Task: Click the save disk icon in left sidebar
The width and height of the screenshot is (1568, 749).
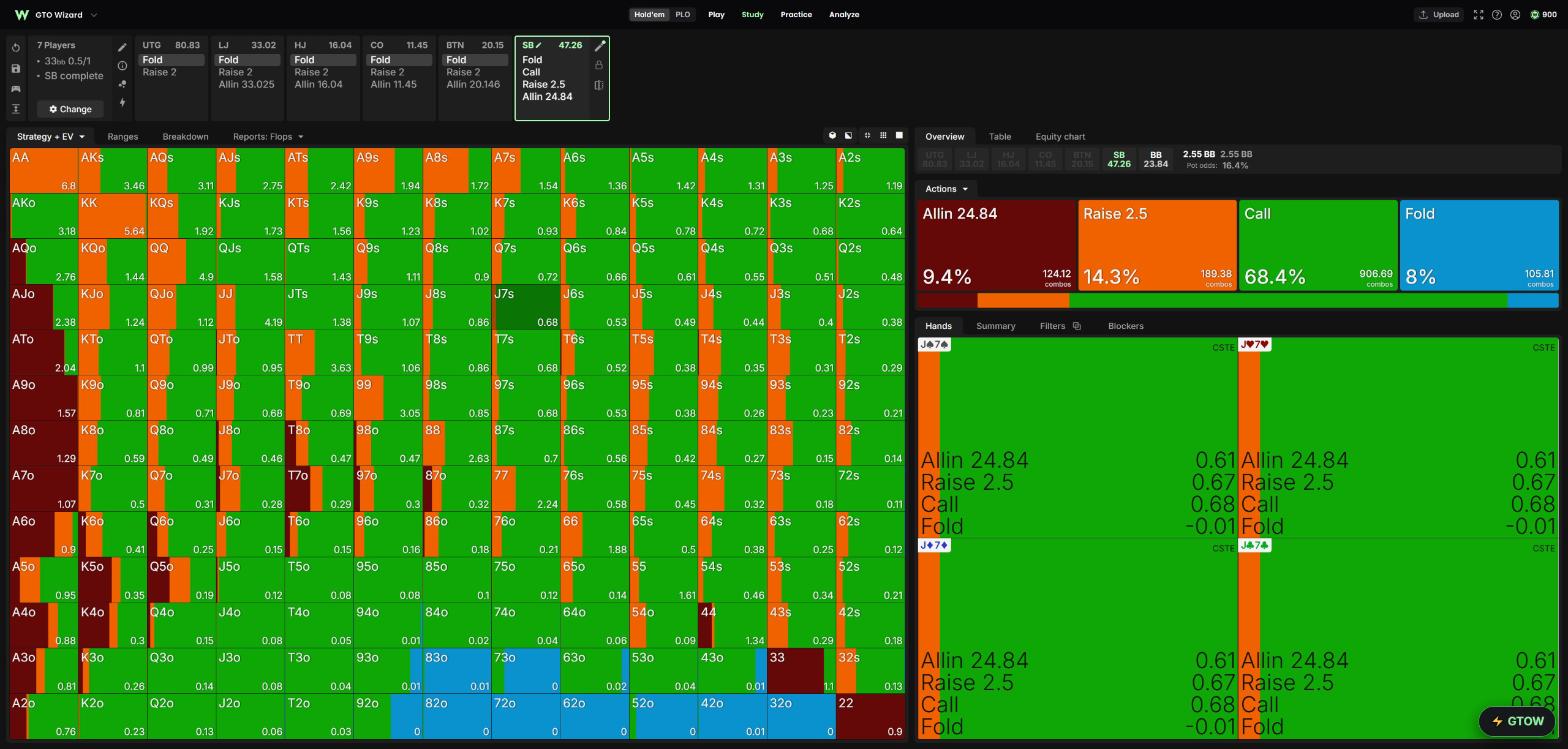Action: pyautogui.click(x=16, y=68)
